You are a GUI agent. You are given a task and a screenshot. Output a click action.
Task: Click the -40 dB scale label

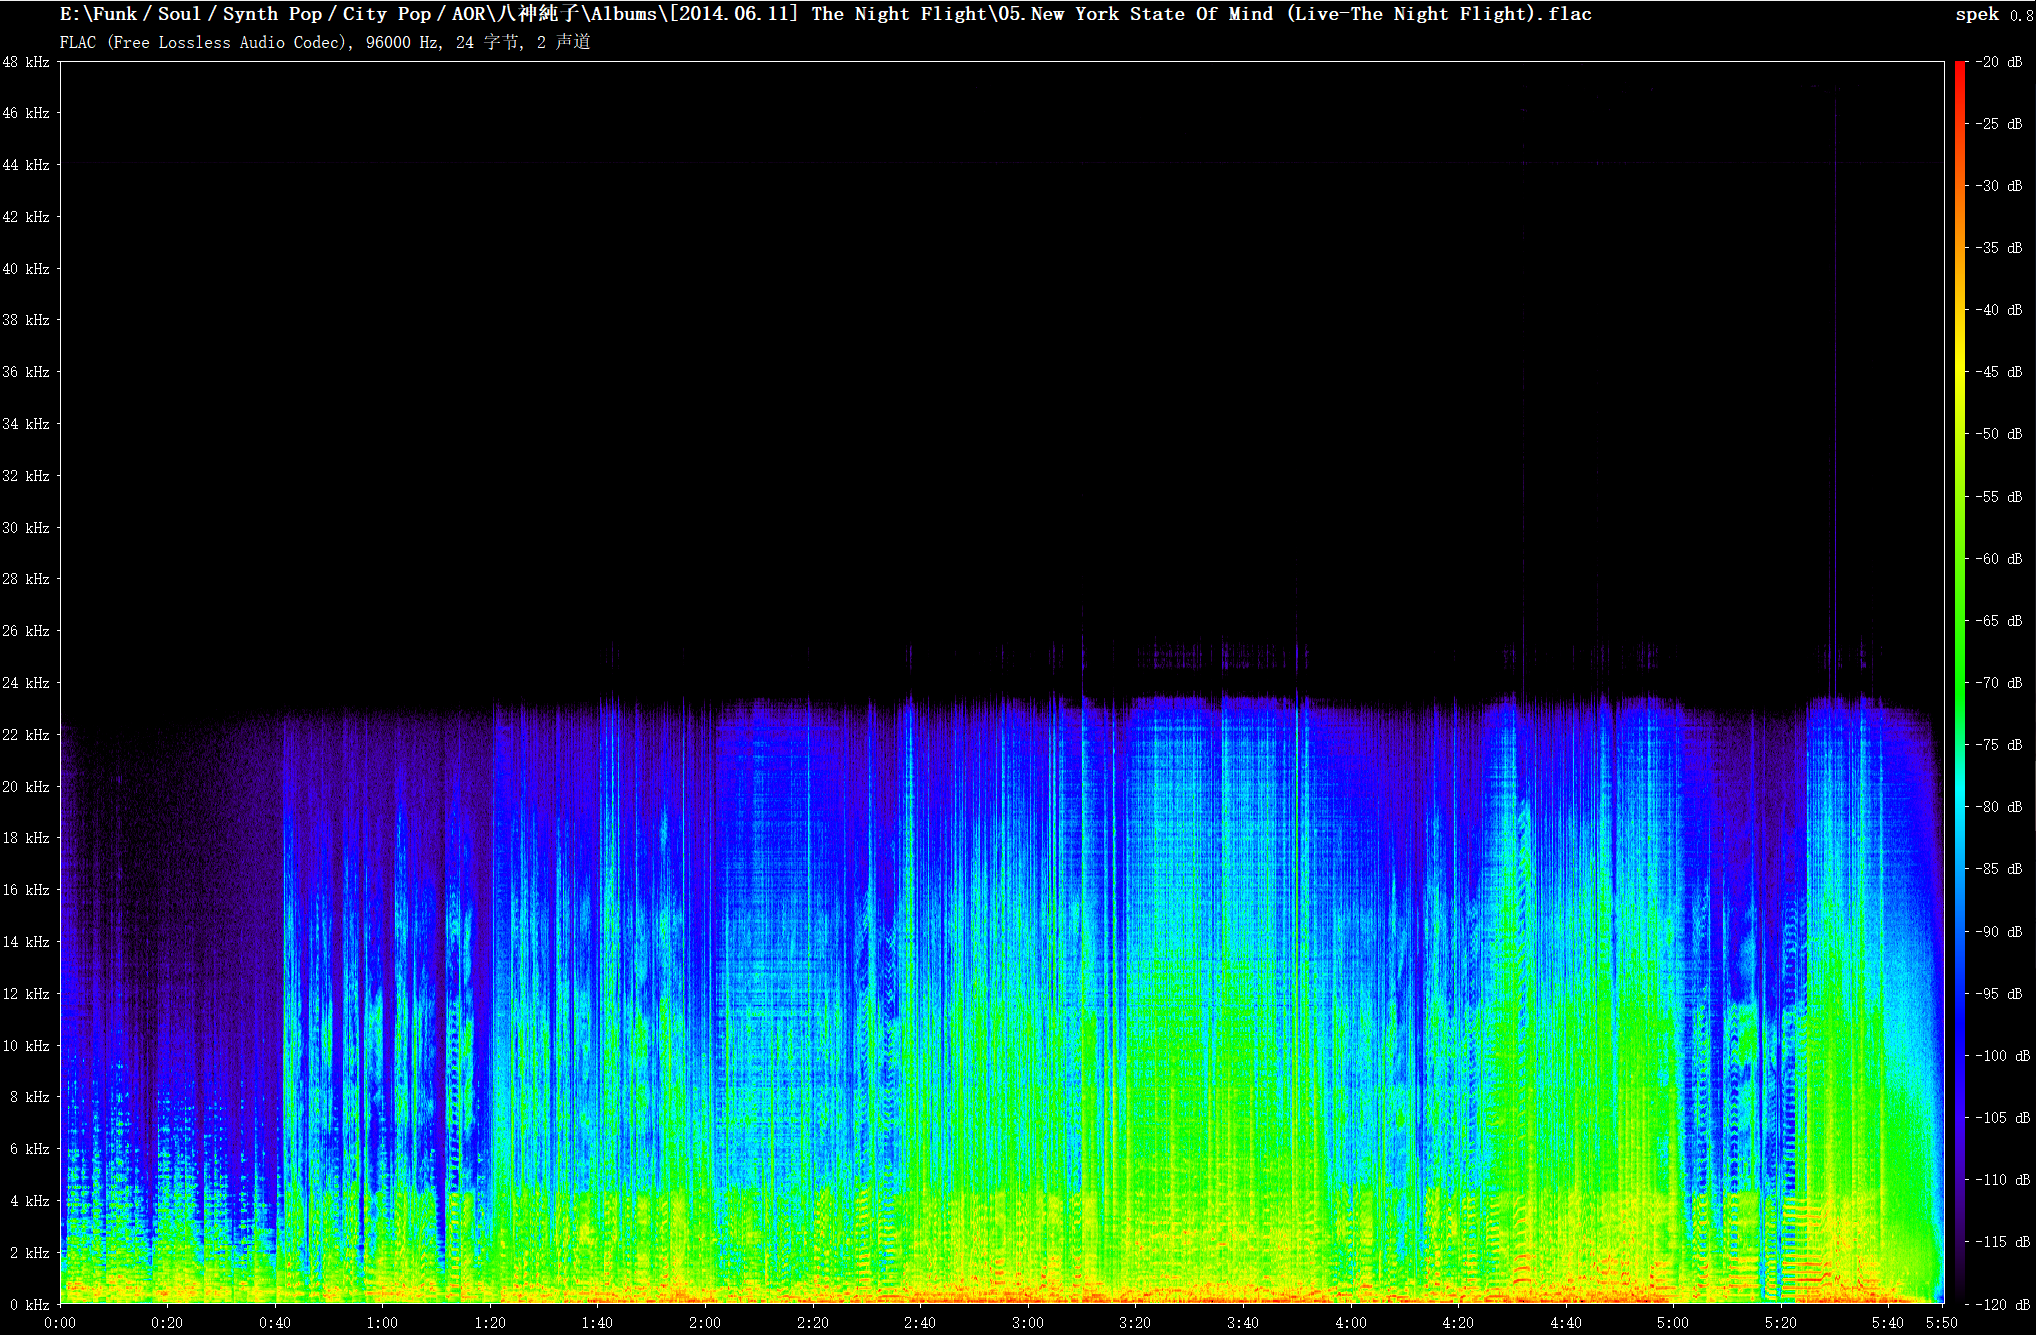coord(1999,310)
